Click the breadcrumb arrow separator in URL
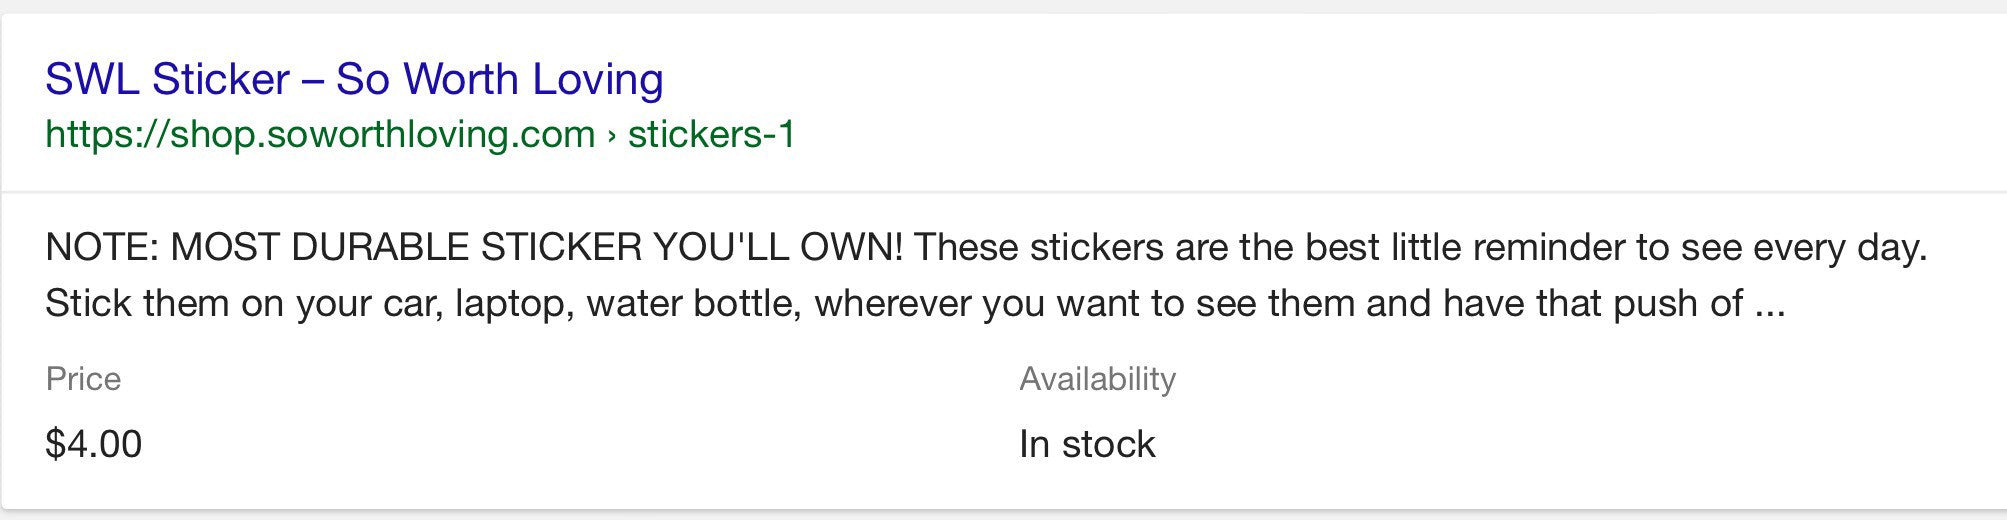This screenshot has height=520, width=2007. point(611,136)
